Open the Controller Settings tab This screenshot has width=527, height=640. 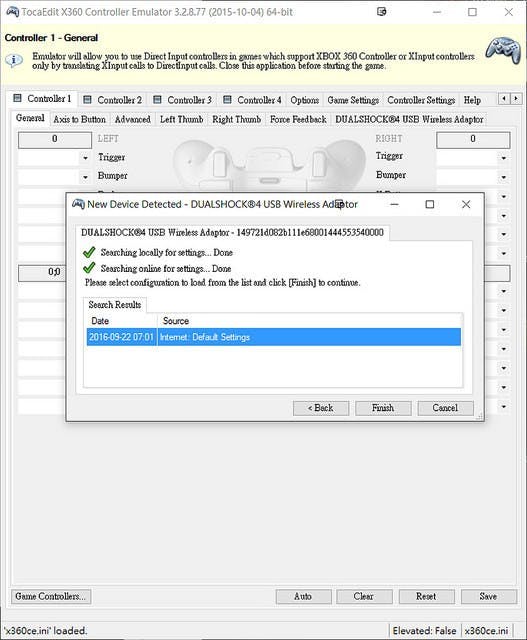tap(421, 100)
